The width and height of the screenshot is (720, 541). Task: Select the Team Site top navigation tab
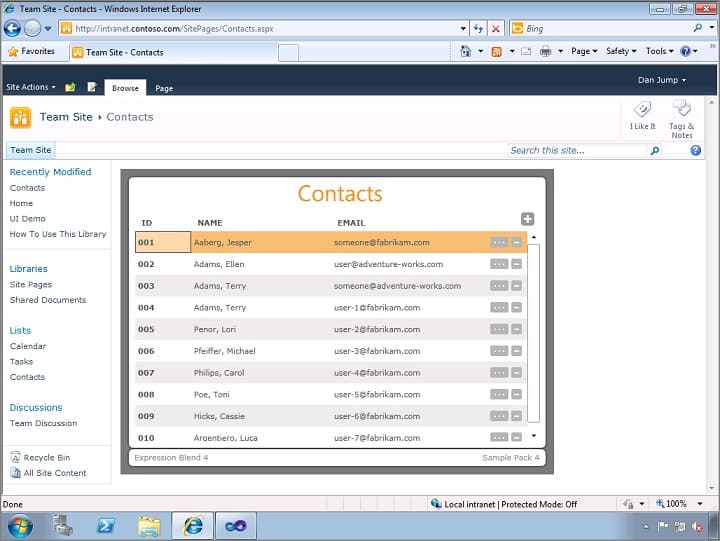[31, 150]
